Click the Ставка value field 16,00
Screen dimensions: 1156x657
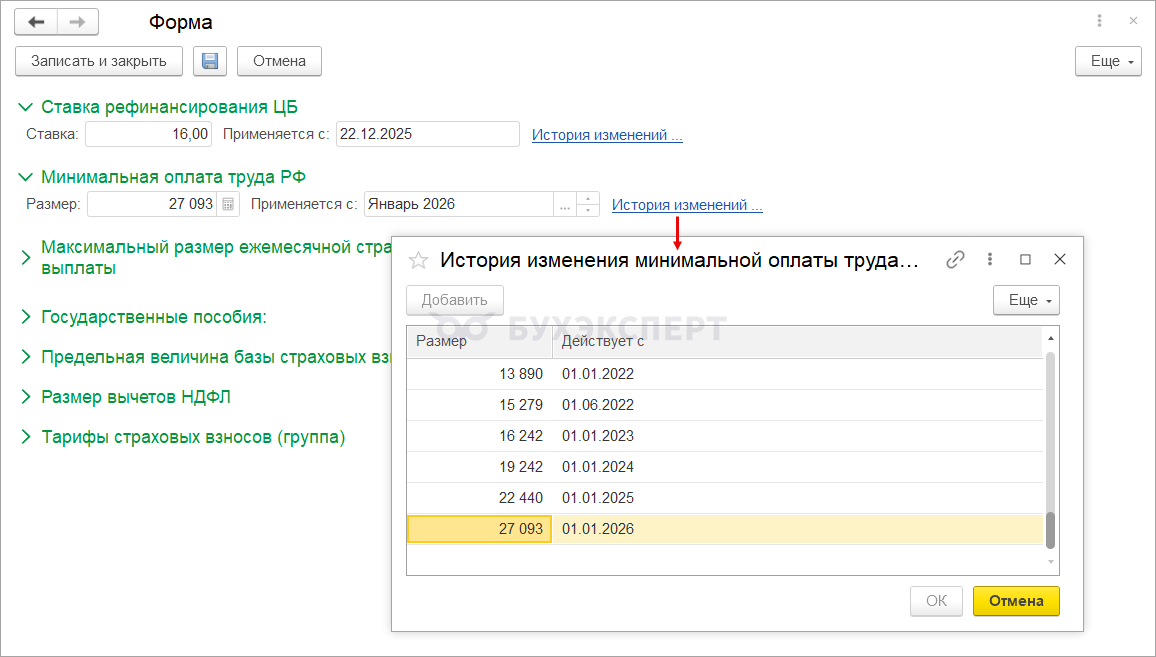tap(148, 134)
